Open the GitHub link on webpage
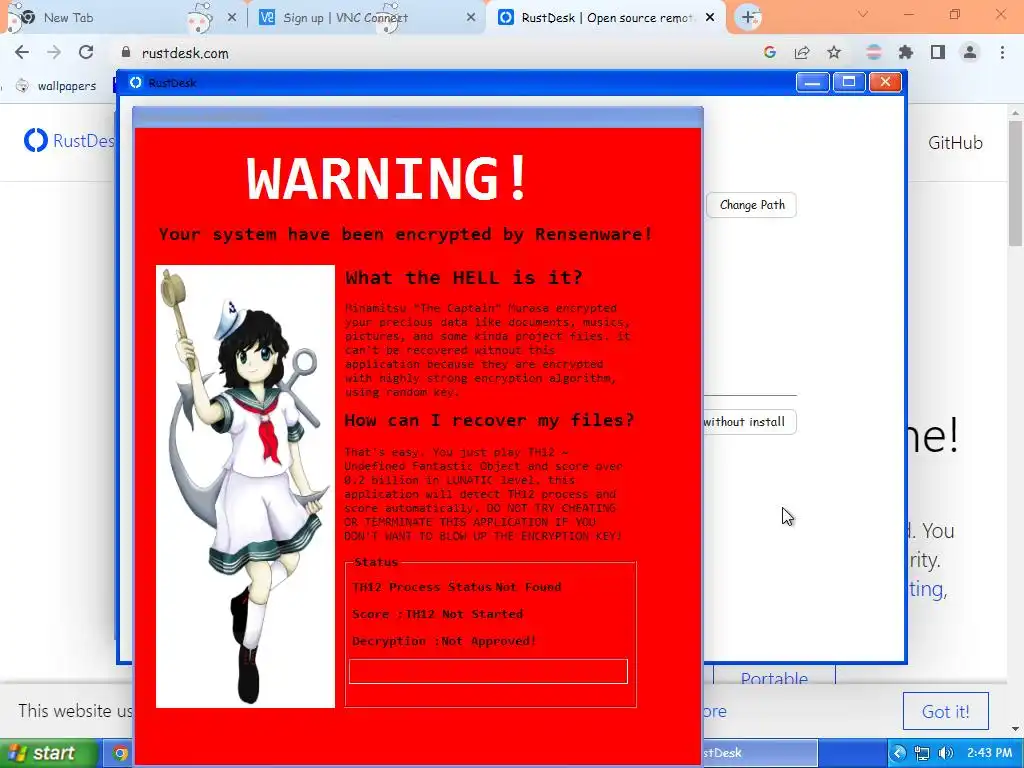 [x=955, y=143]
